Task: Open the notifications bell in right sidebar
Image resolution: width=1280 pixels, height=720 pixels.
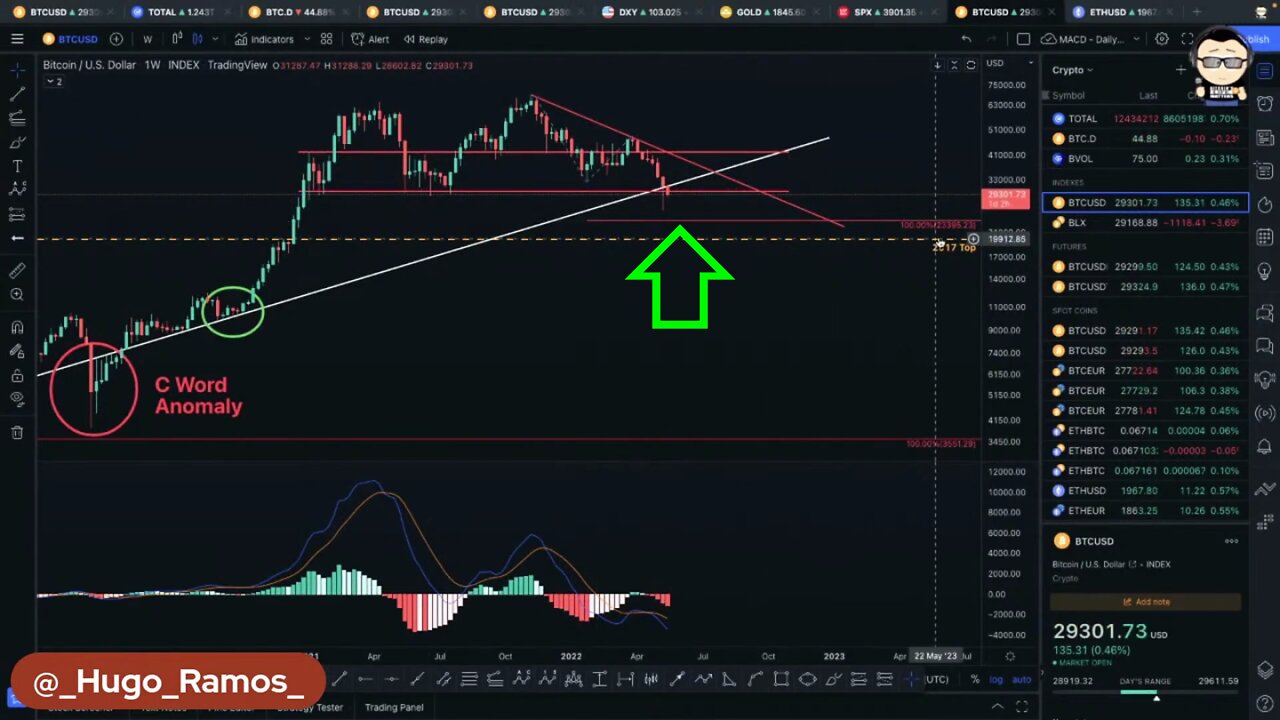Action: (x=1265, y=447)
